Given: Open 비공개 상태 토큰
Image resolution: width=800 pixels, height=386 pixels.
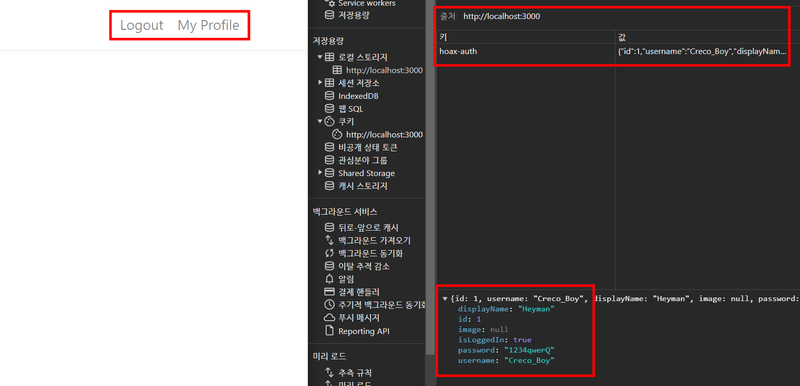Looking at the screenshot, I should (368, 147).
